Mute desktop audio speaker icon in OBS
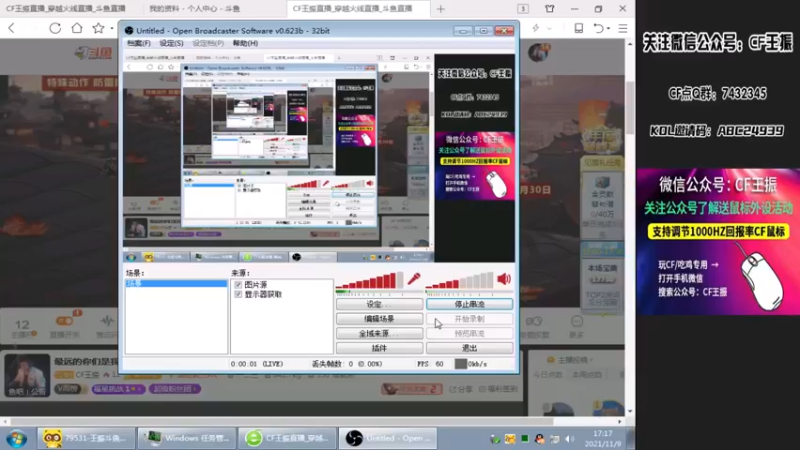 coord(504,279)
